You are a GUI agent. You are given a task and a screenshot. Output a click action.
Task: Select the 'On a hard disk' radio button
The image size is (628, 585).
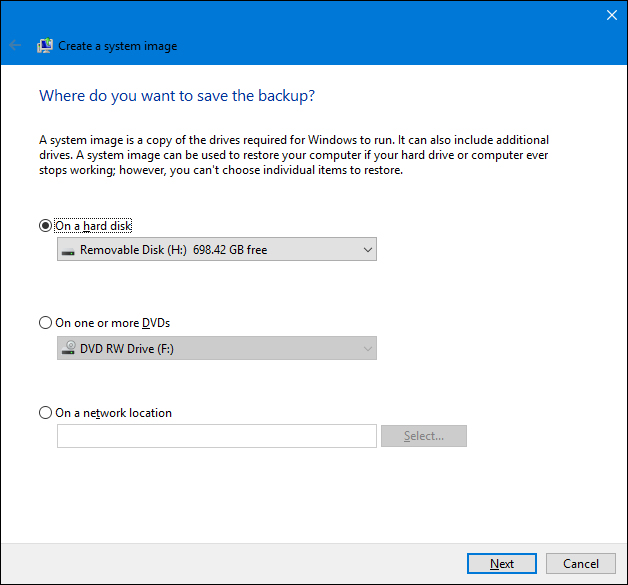(x=45, y=226)
